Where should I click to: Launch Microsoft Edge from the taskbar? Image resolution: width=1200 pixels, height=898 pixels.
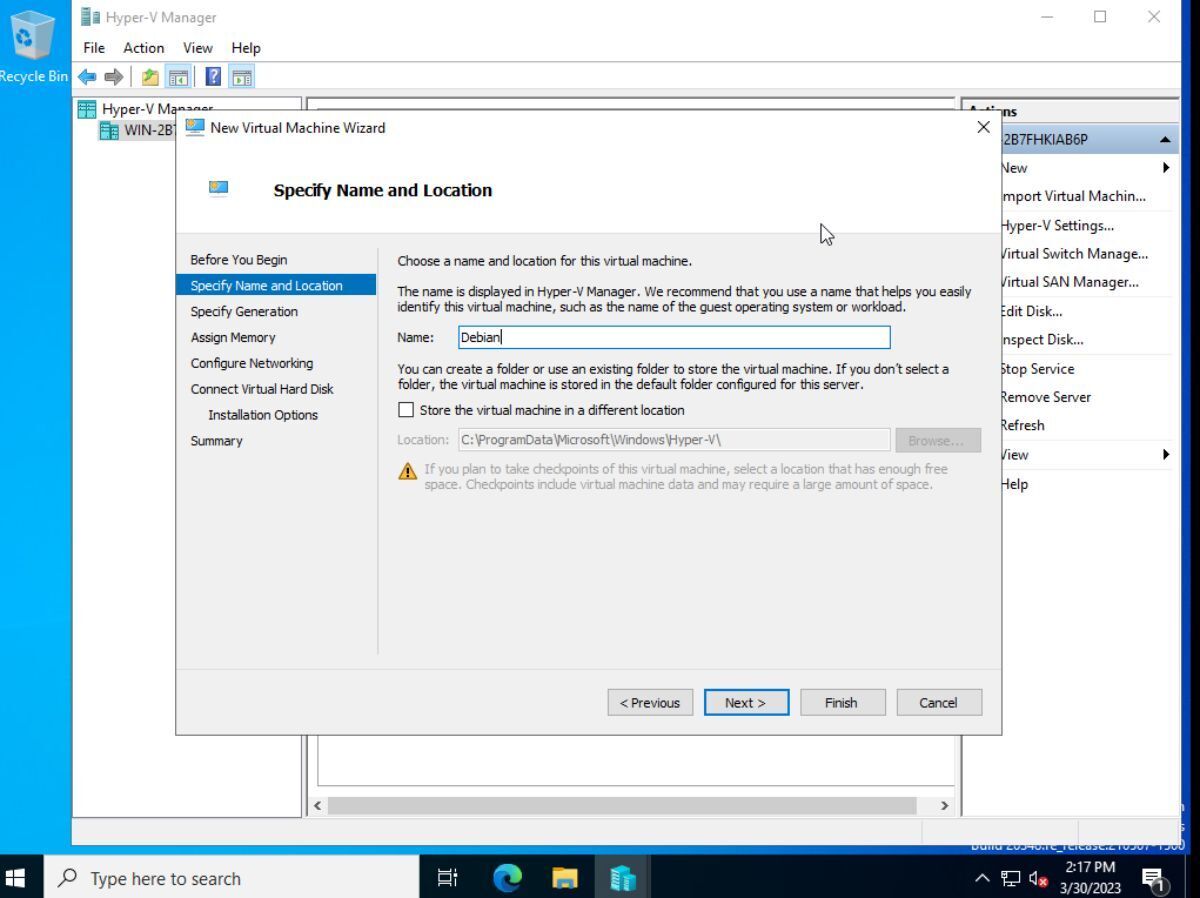[507, 878]
